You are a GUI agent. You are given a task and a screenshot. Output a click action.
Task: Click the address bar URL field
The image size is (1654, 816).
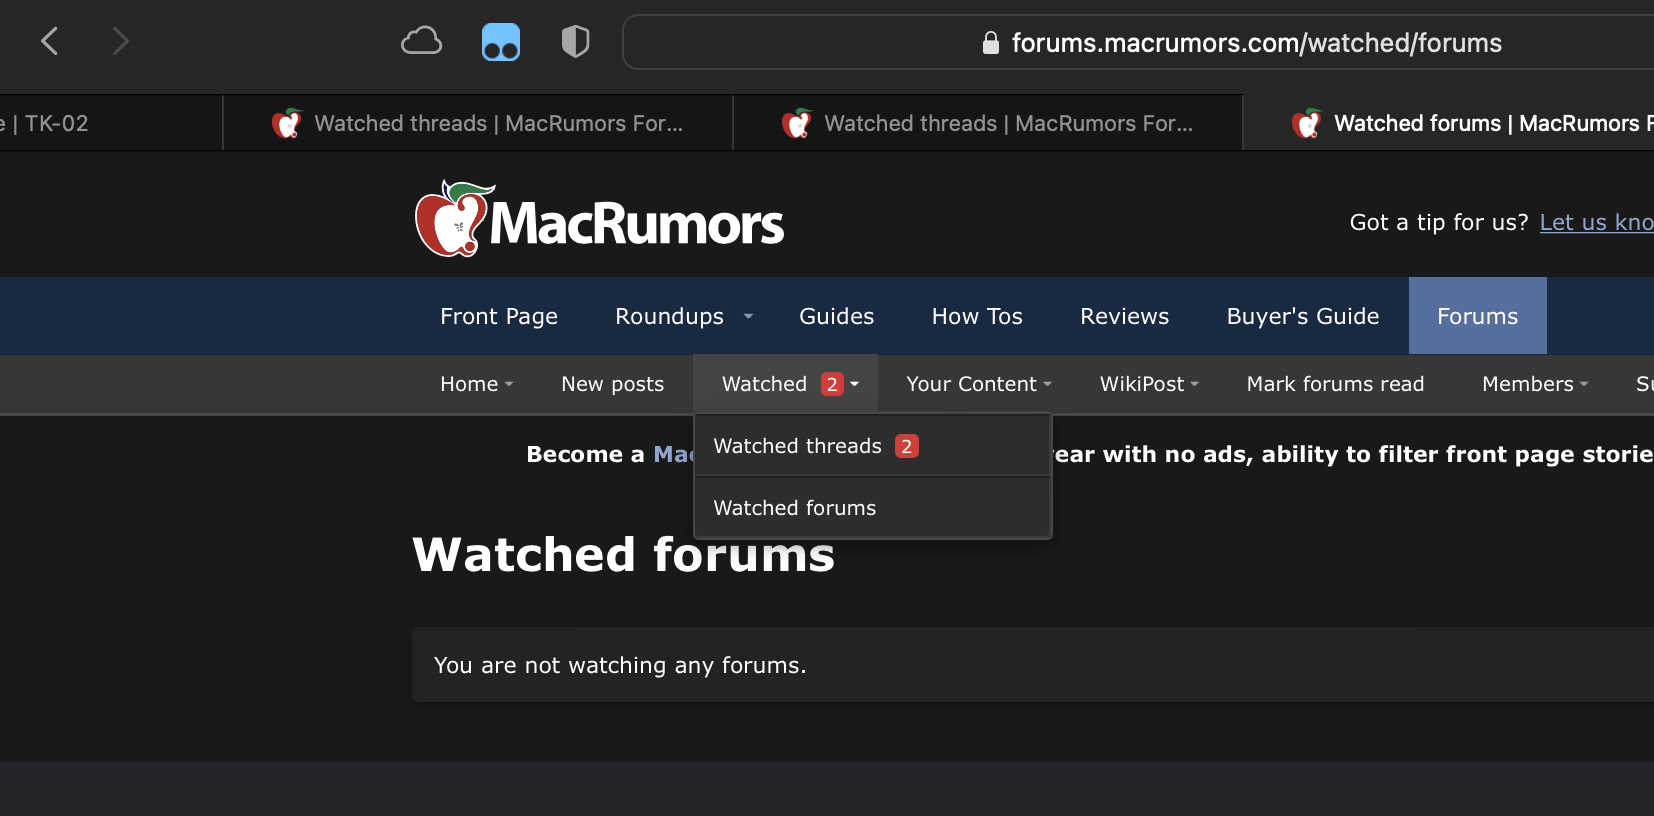(1139, 42)
